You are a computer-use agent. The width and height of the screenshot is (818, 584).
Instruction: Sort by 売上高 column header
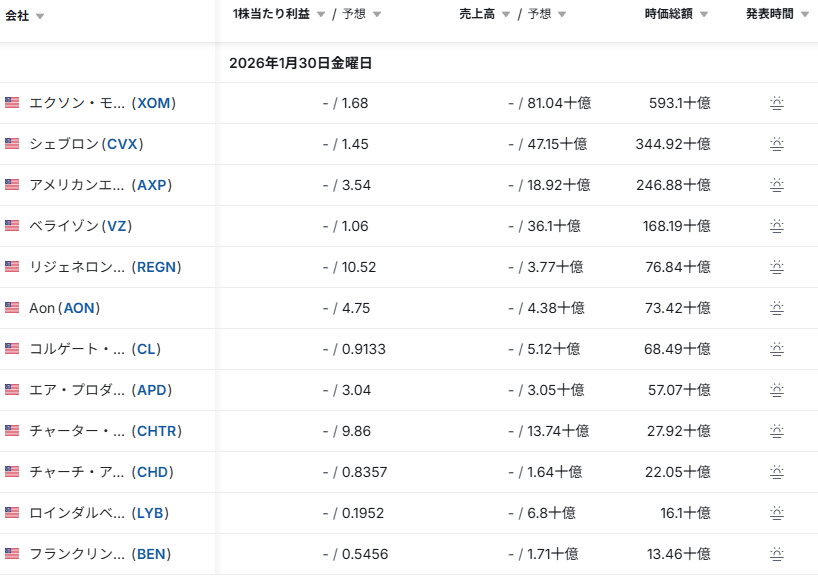point(485,14)
